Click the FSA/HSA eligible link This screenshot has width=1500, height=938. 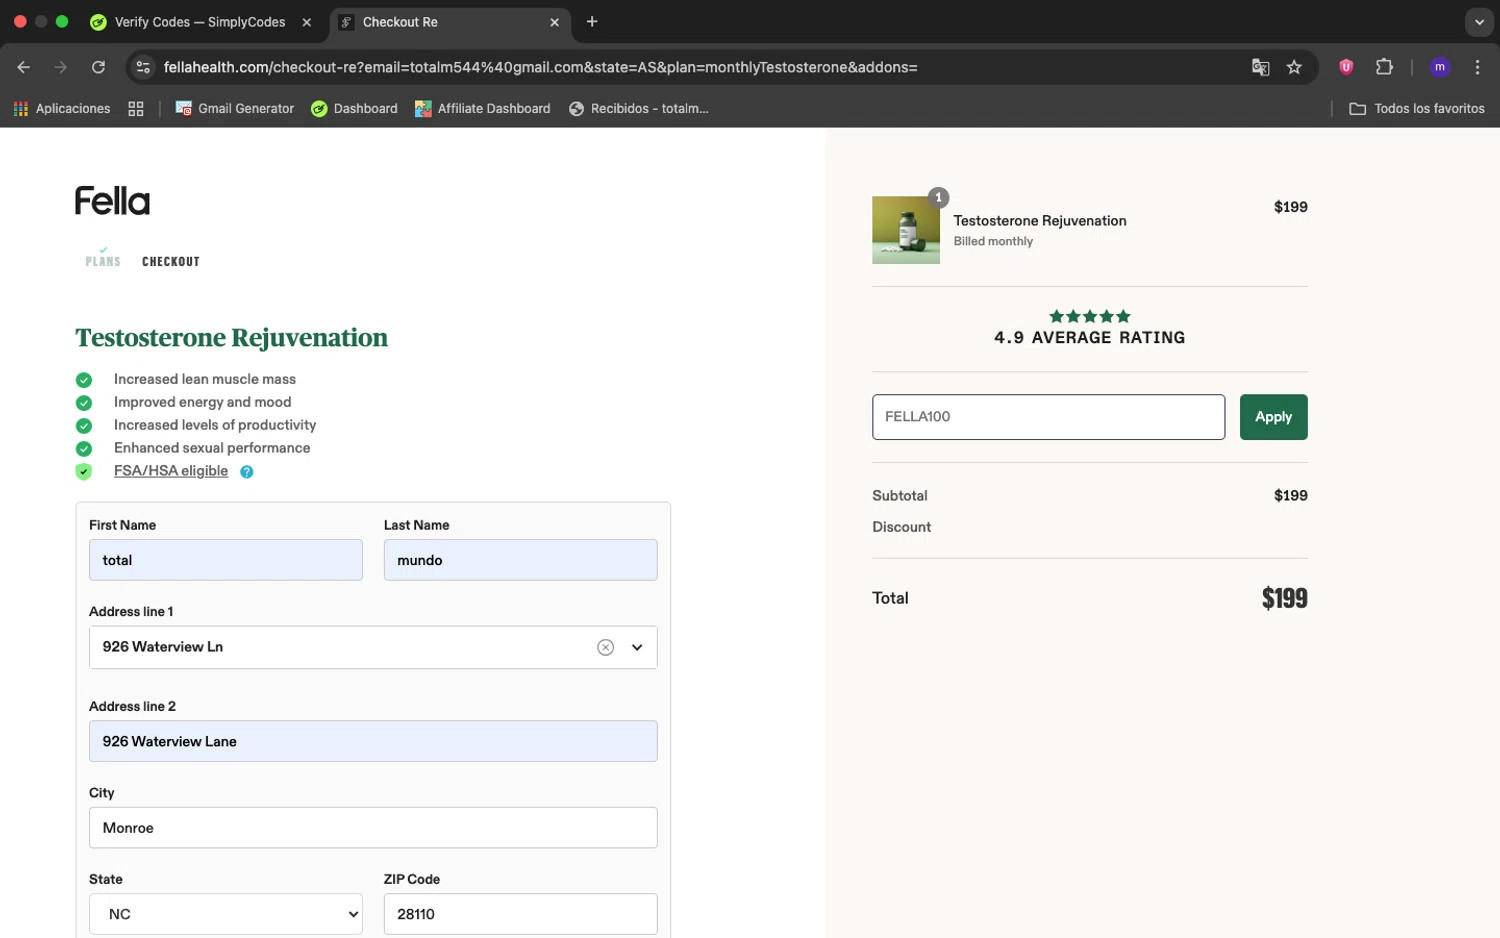[171, 471]
